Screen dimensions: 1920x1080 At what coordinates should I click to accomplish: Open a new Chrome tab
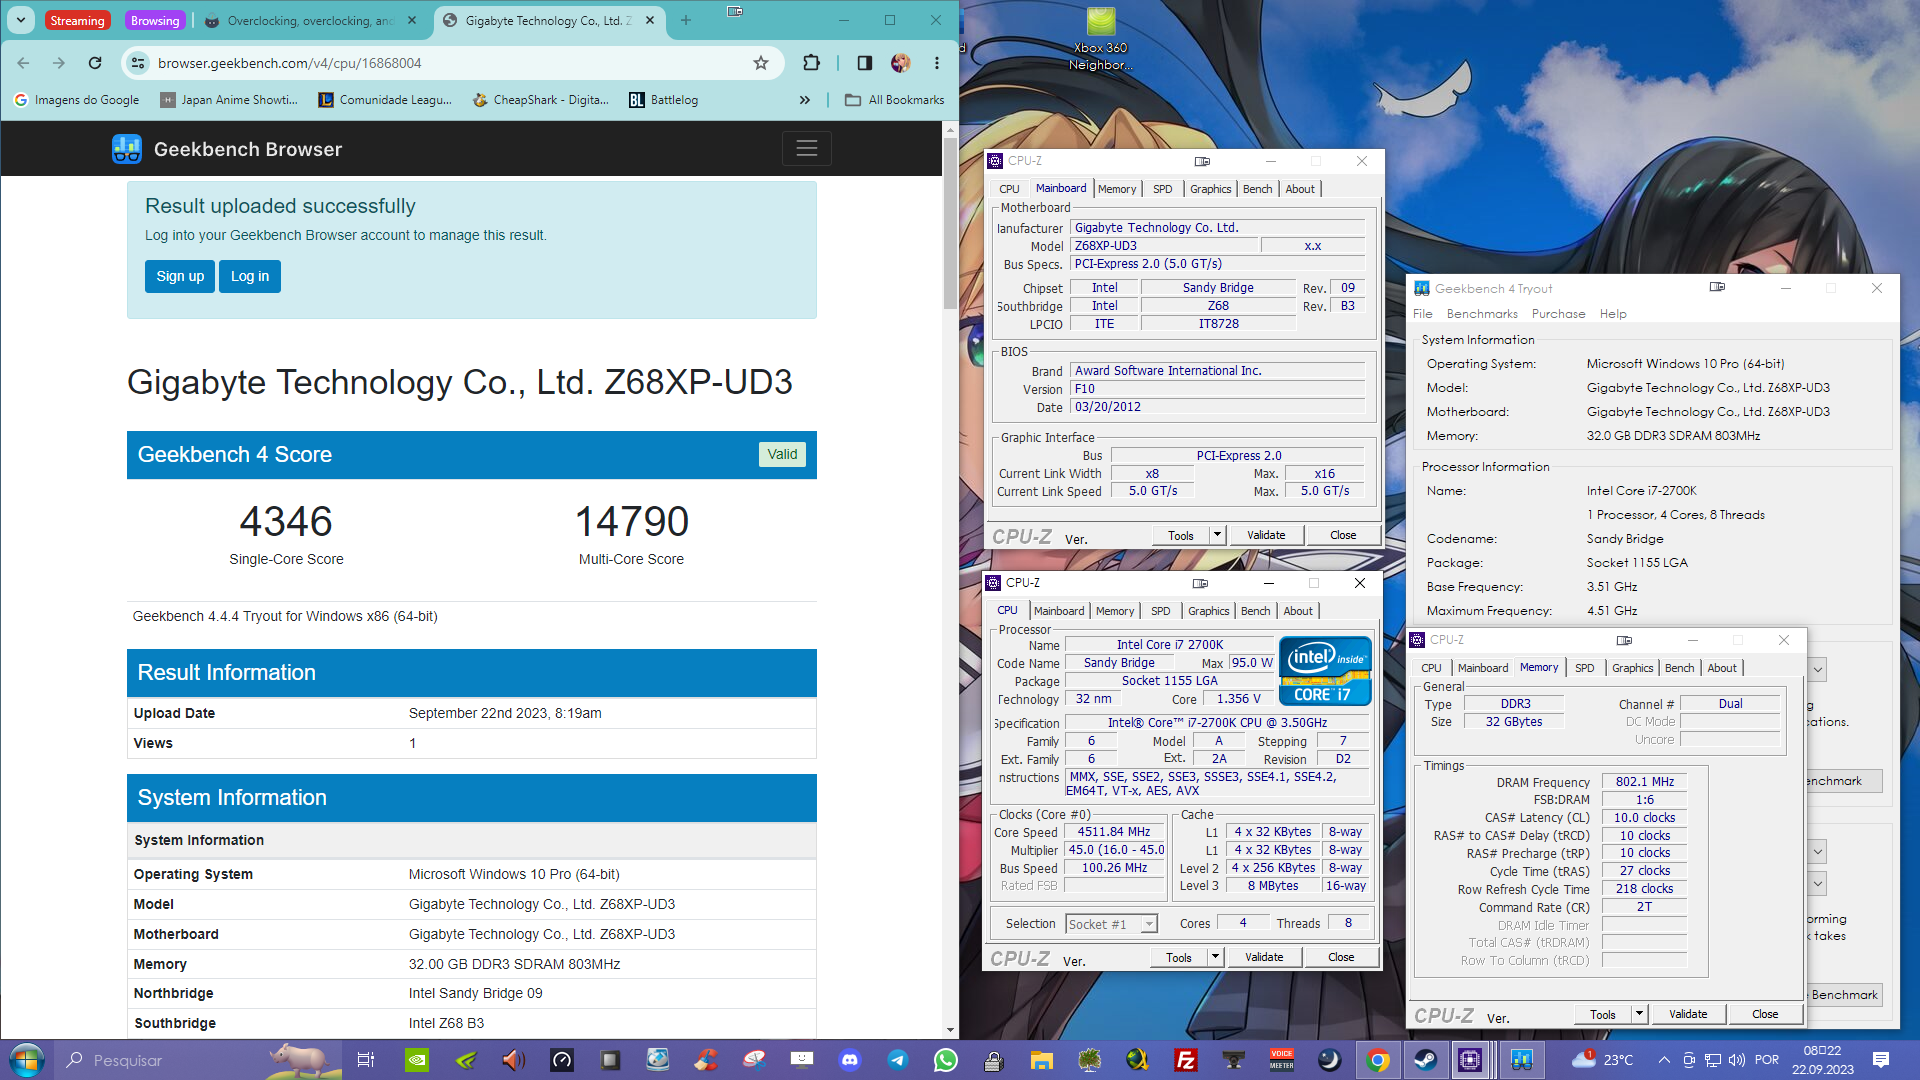(686, 20)
